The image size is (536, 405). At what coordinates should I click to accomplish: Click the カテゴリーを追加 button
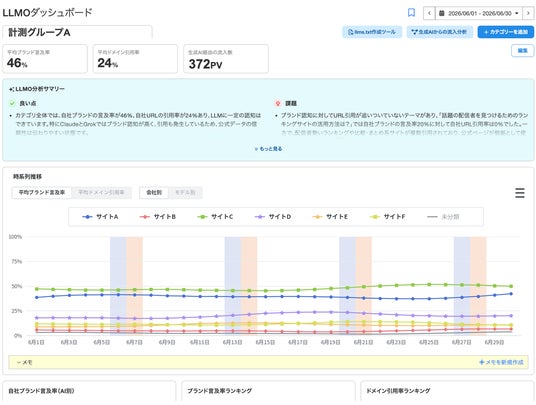point(506,32)
